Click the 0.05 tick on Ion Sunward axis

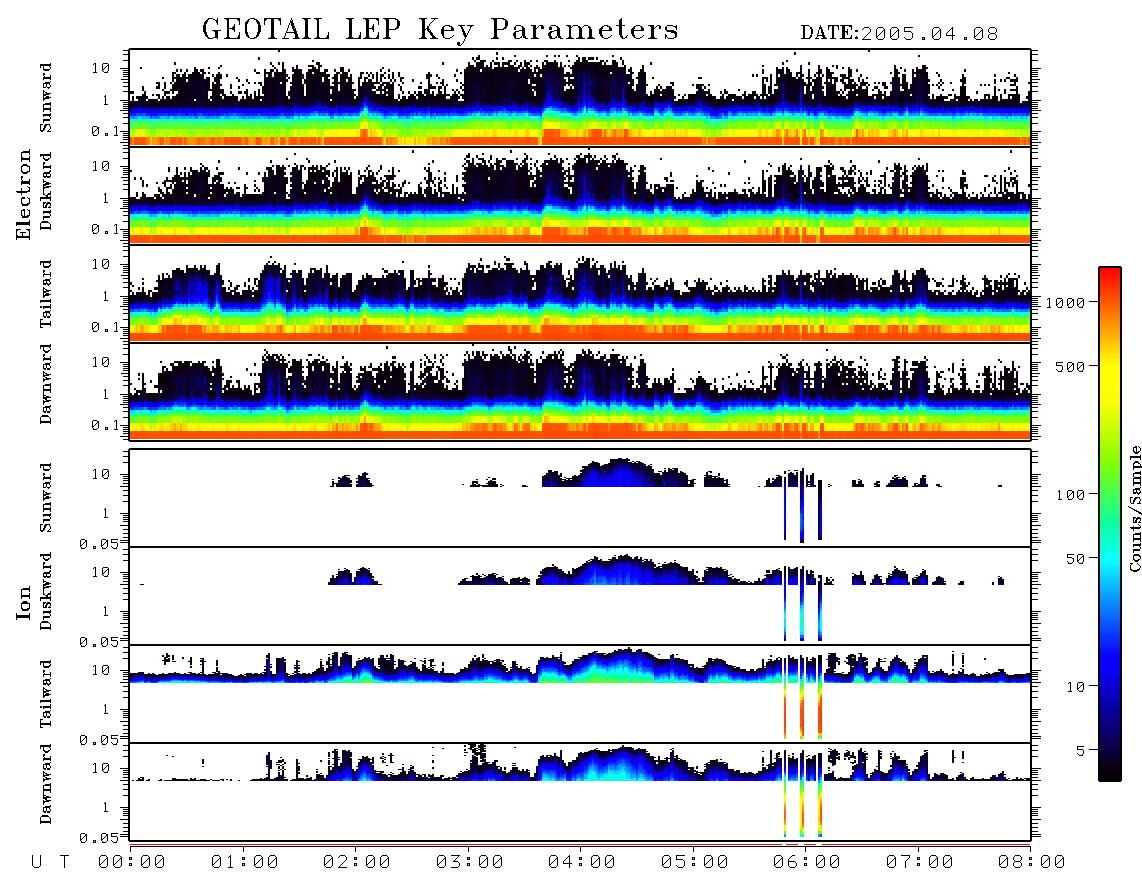click(x=98, y=543)
